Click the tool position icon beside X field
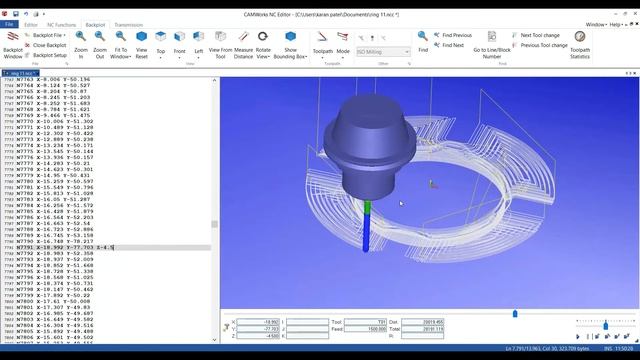 tap(226, 327)
